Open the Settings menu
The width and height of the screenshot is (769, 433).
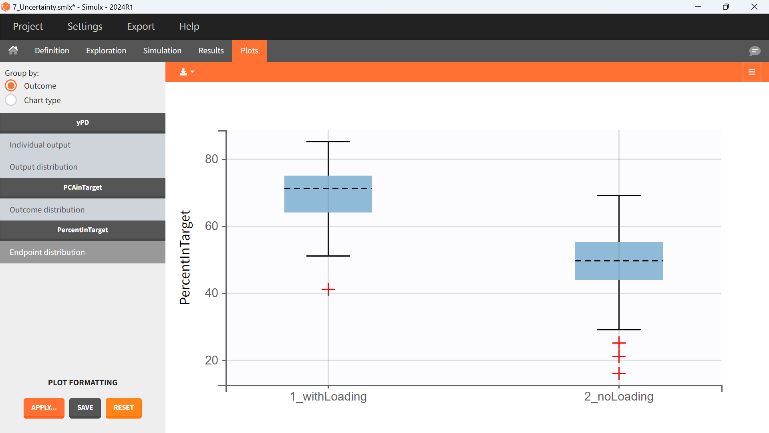click(85, 27)
